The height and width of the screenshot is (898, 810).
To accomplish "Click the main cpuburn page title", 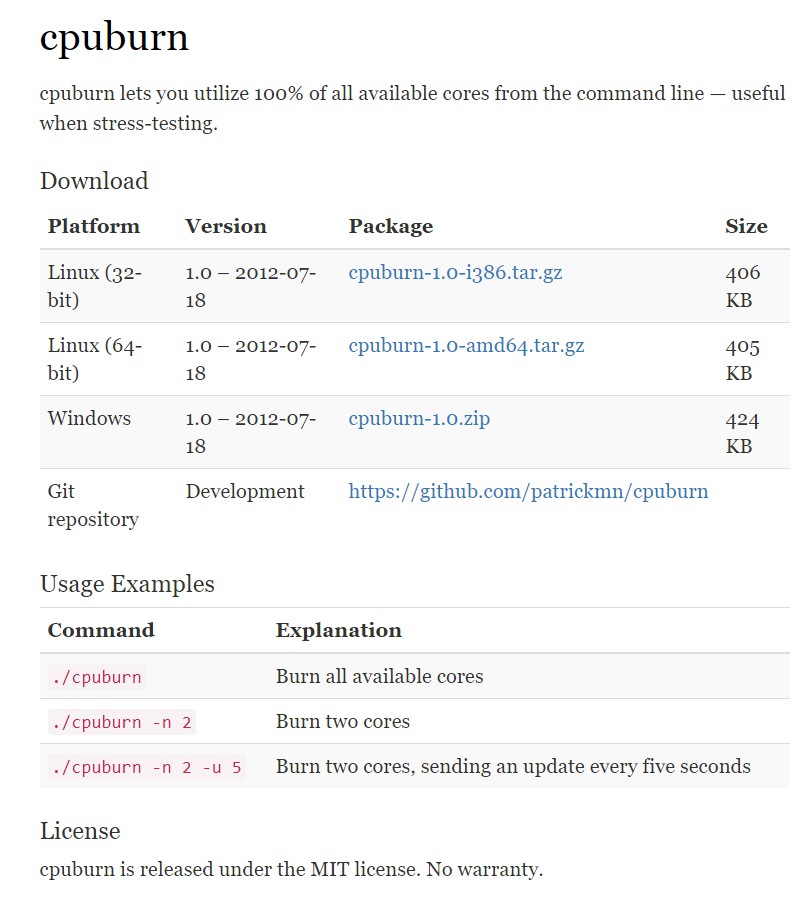I will [x=114, y=38].
